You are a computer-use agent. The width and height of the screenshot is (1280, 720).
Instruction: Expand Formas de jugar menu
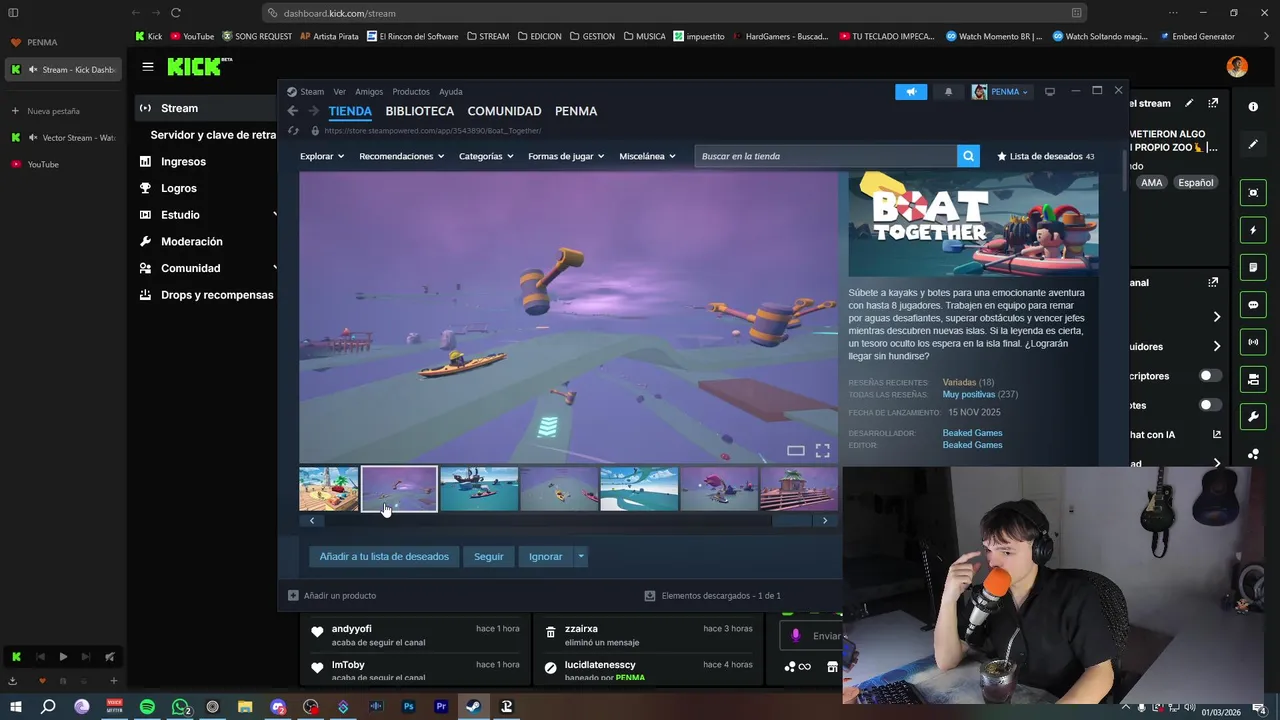[x=566, y=156]
